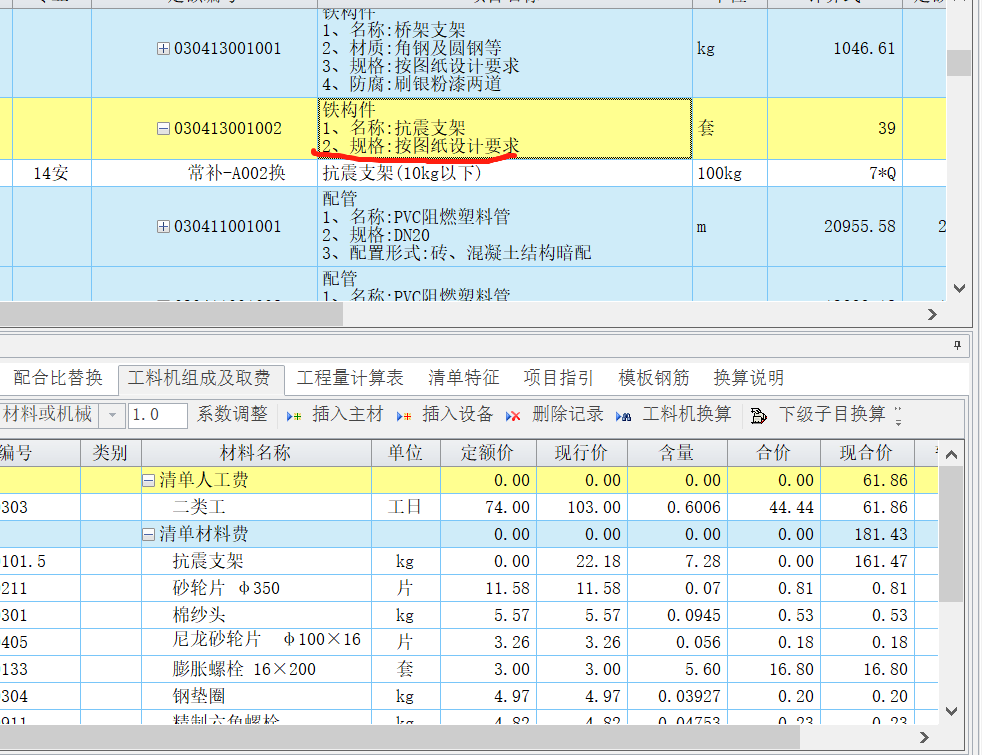Open toolbar overflow chevron after 下级子目换算
Viewport: 982px width, 755px height.
pyautogui.click(x=899, y=416)
